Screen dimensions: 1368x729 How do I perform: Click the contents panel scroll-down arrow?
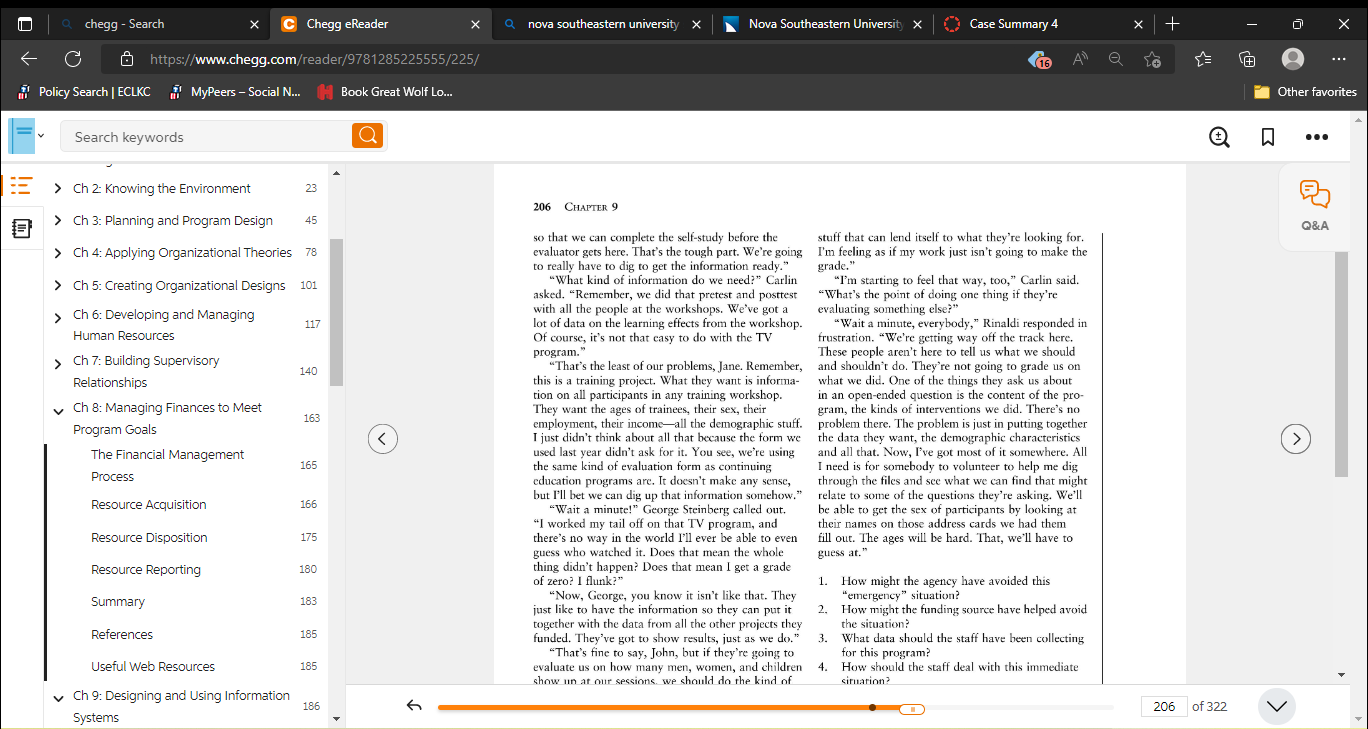pyautogui.click(x=336, y=717)
